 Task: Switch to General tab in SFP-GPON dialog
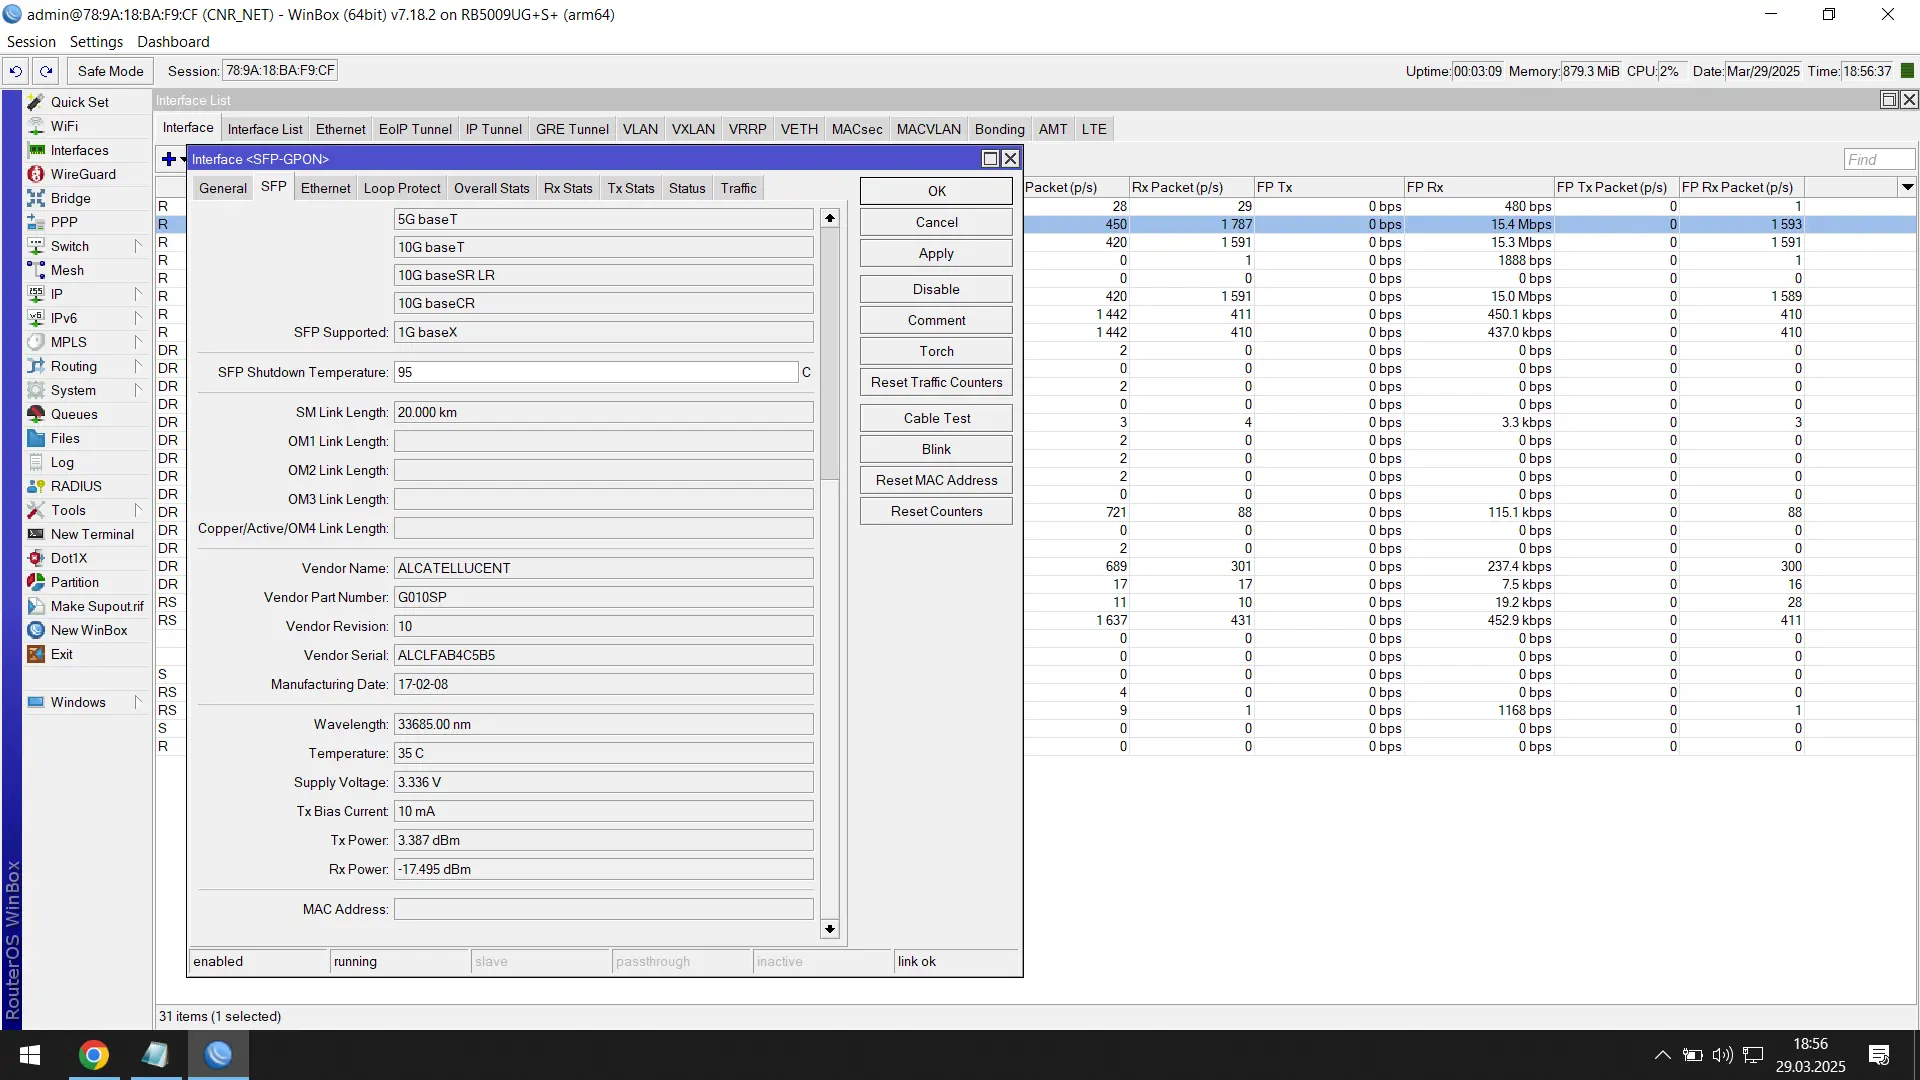(222, 188)
